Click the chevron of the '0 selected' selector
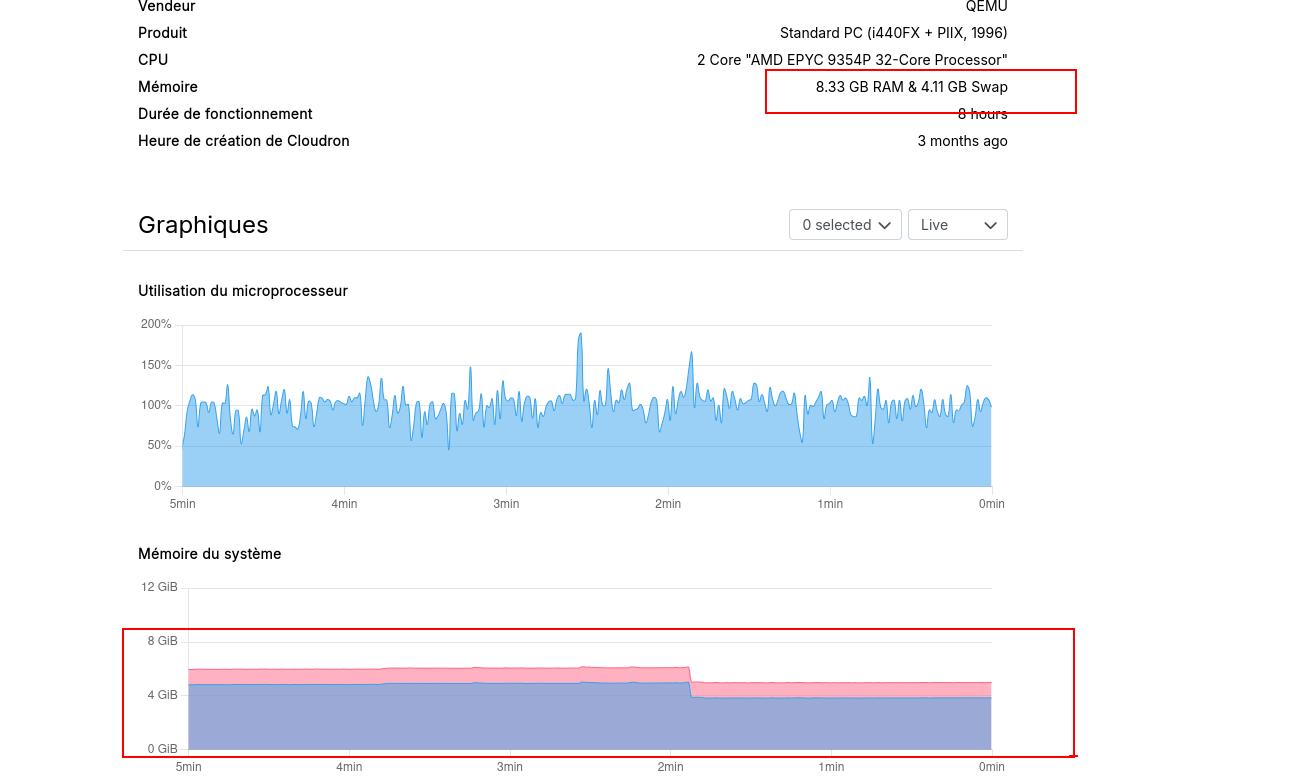The image size is (1307, 778). point(884,225)
